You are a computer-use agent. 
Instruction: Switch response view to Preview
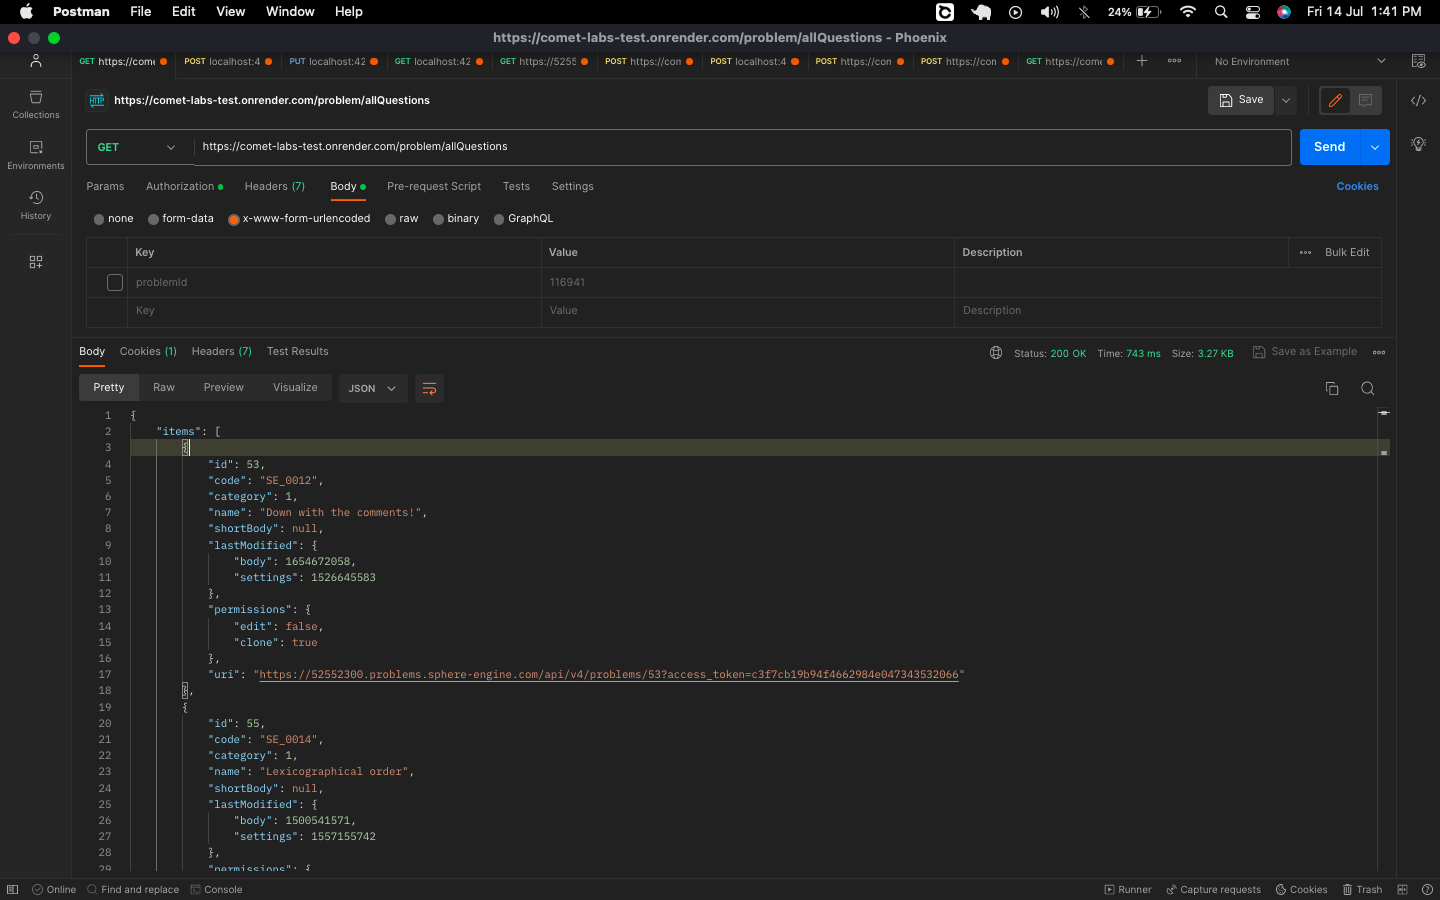[x=223, y=388]
